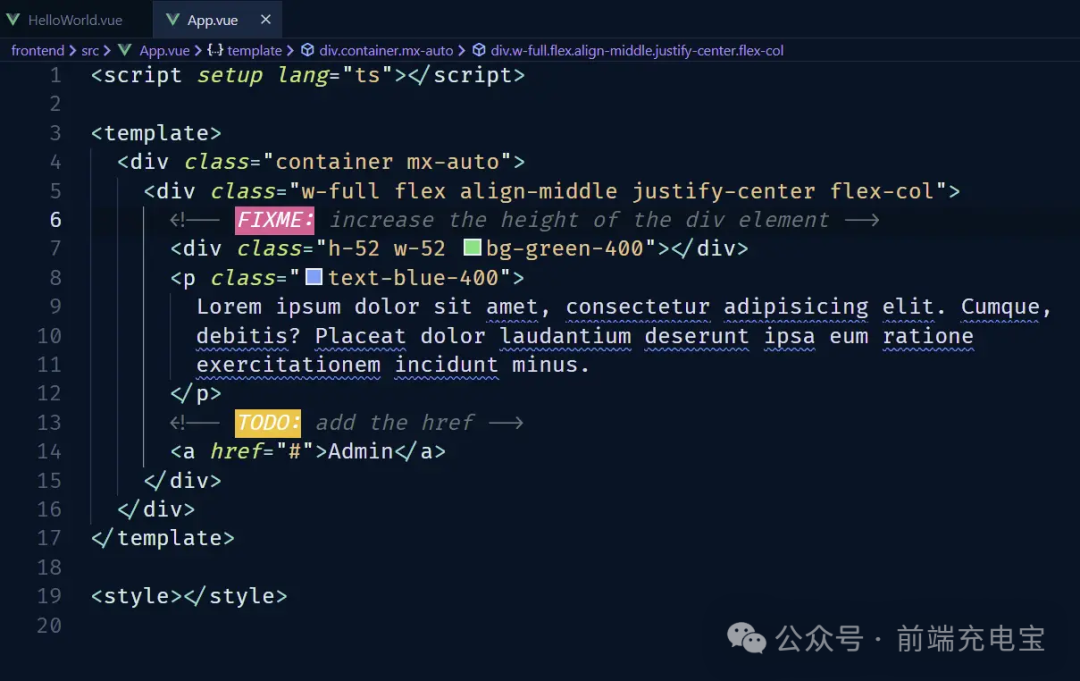Open App.vue breadcrumb item
This screenshot has height=681, width=1080.
[x=165, y=50]
